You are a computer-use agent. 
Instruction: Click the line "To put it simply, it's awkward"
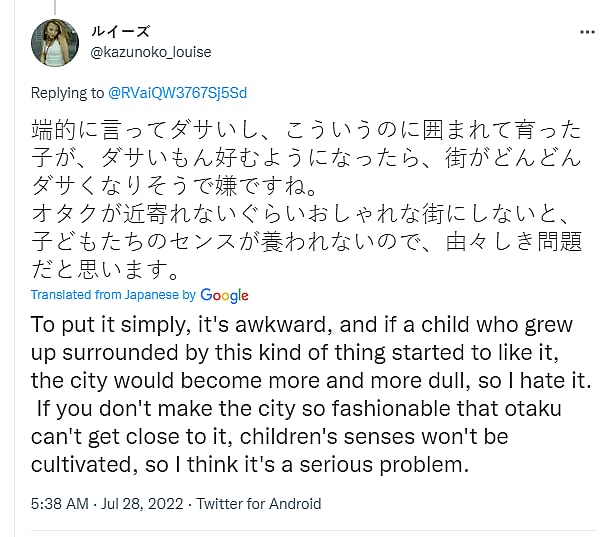pyautogui.click(x=301, y=325)
